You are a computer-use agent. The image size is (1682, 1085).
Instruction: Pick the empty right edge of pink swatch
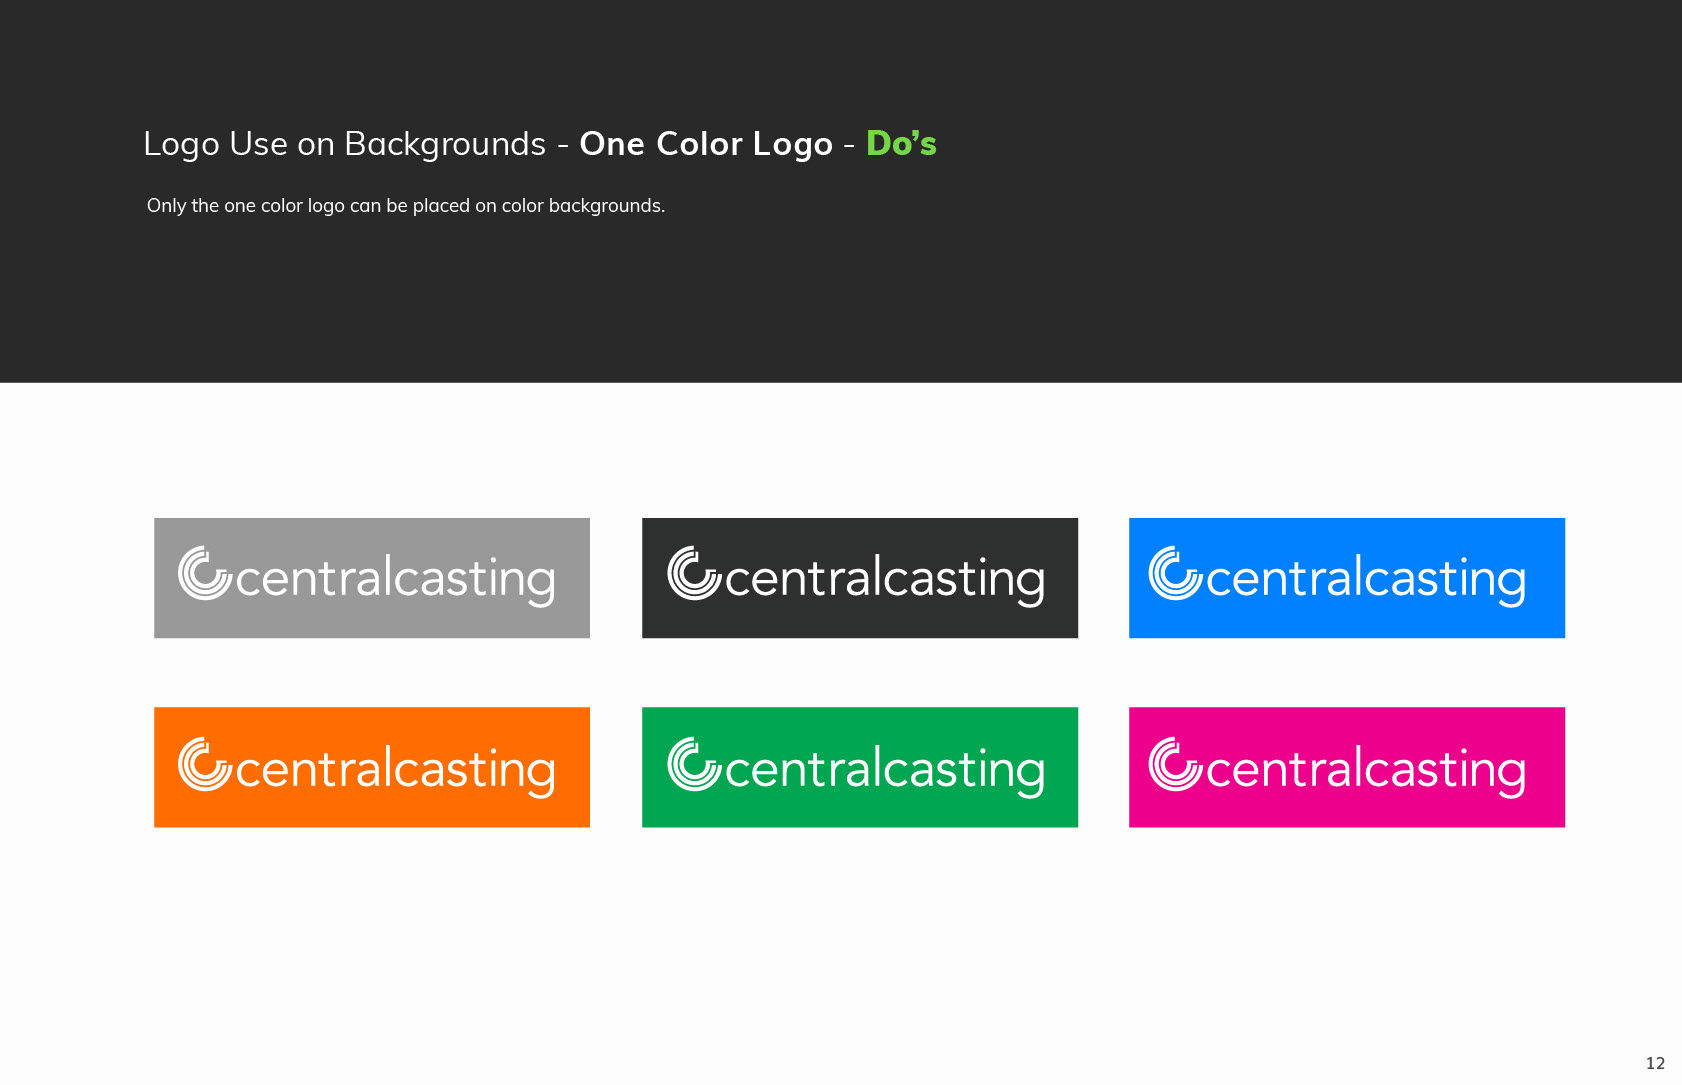pos(1547,767)
